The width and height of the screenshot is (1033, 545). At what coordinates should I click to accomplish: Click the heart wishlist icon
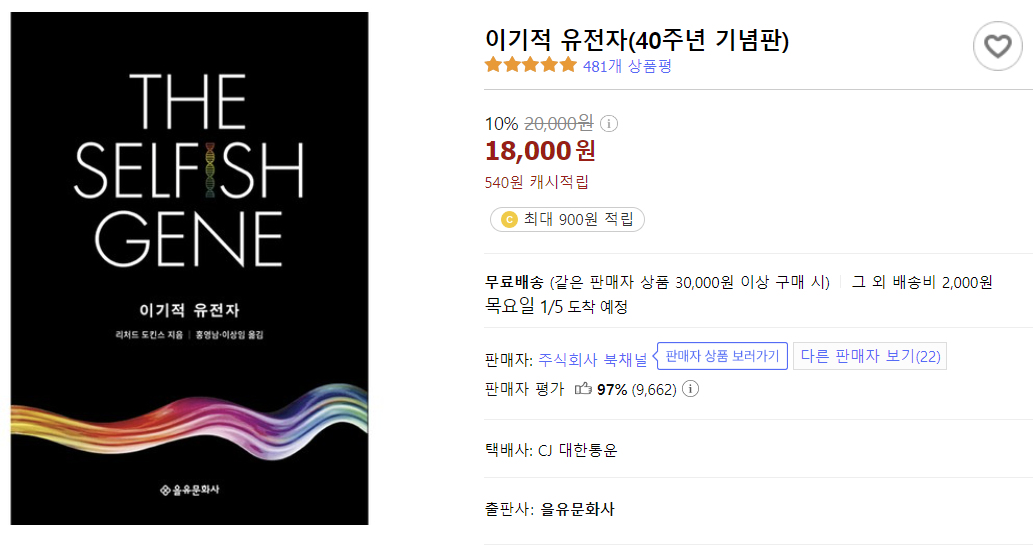pyautogui.click(x=997, y=46)
